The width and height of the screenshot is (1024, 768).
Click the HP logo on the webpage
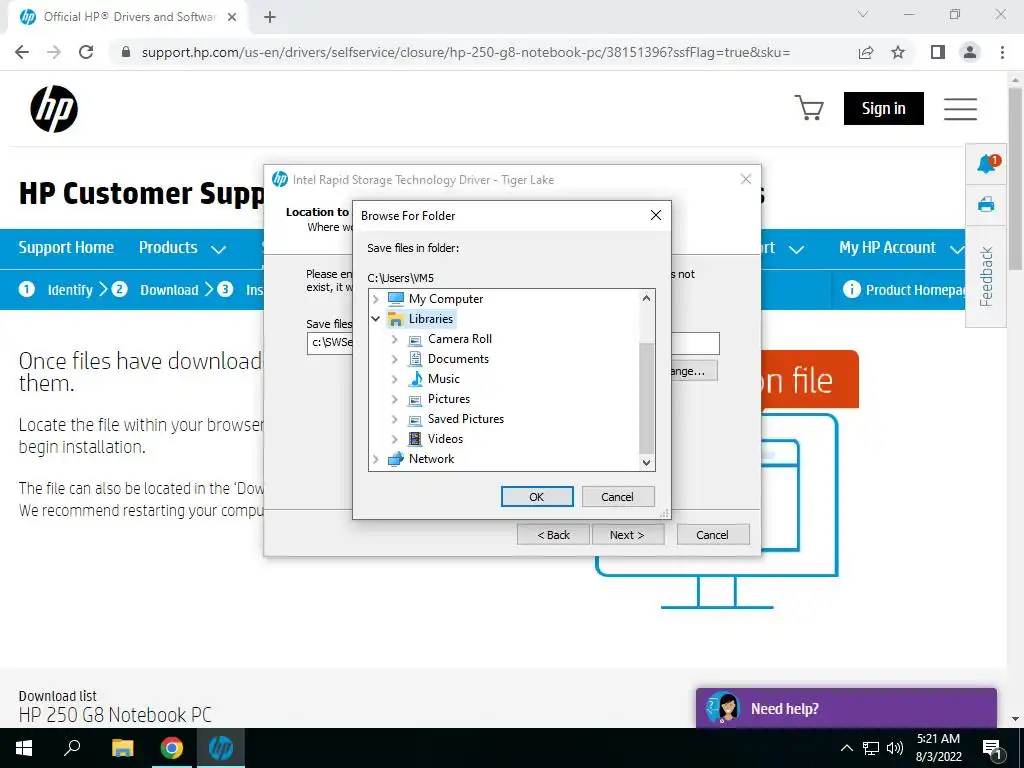click(x=54, y=108)
